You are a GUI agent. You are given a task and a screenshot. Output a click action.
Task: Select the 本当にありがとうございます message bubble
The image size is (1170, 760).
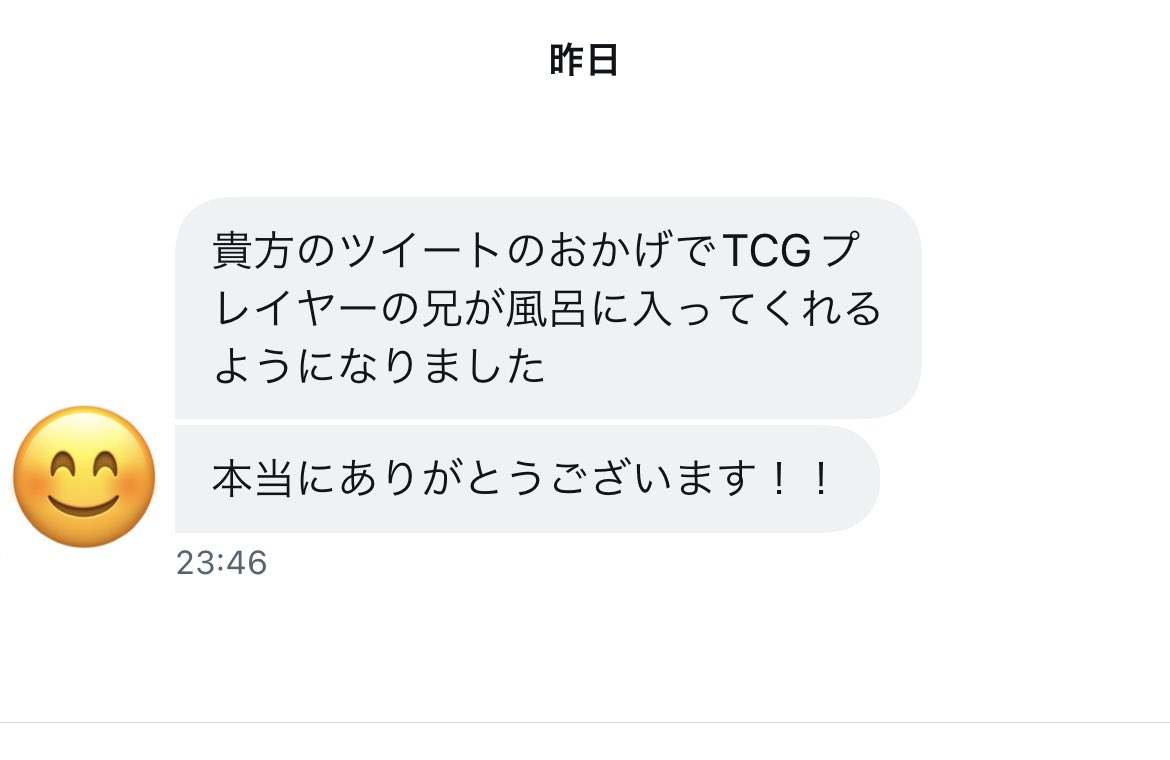click(x=527, y=479)
